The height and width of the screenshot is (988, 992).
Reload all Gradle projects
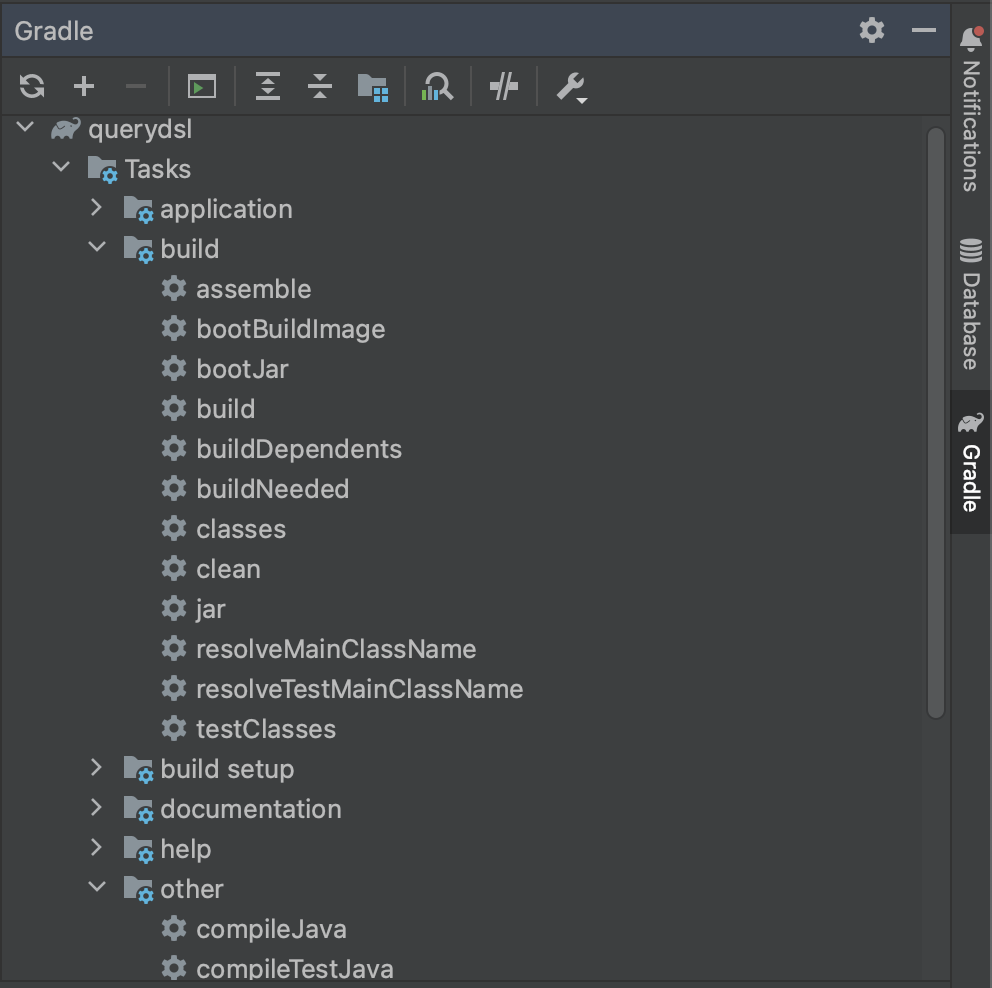click(32, 87)
